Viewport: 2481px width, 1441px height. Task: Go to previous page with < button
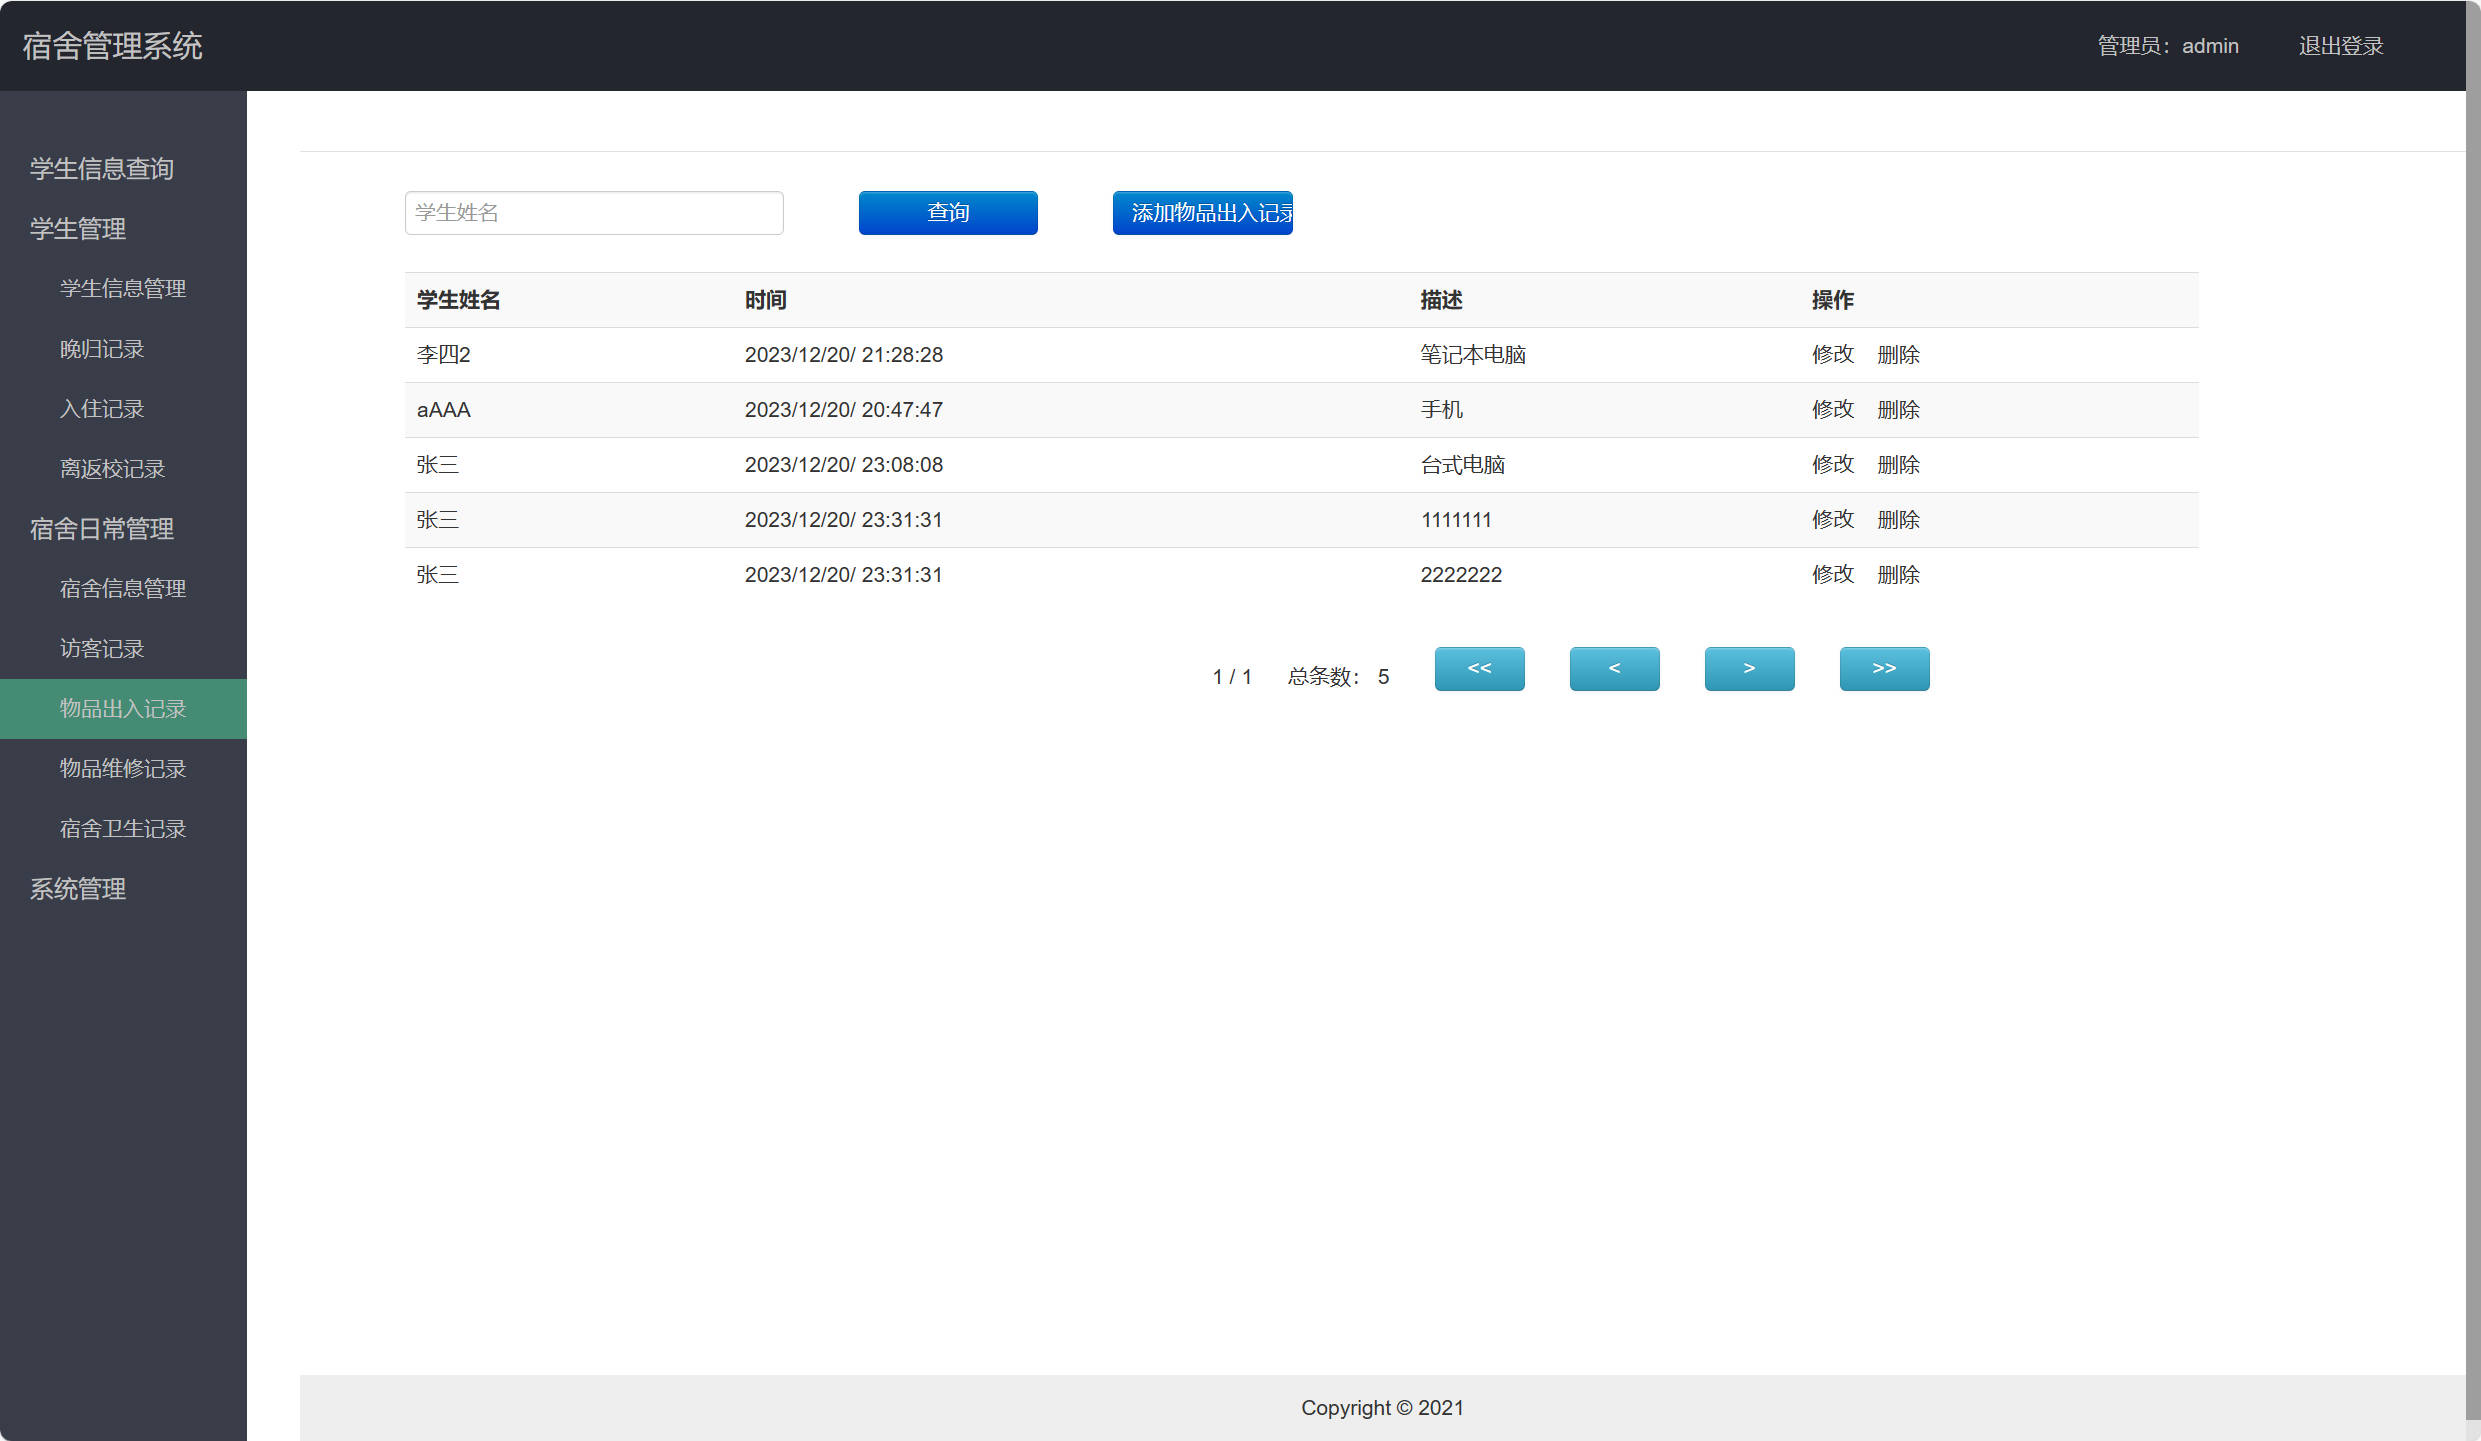click(x=1614, y=668)
